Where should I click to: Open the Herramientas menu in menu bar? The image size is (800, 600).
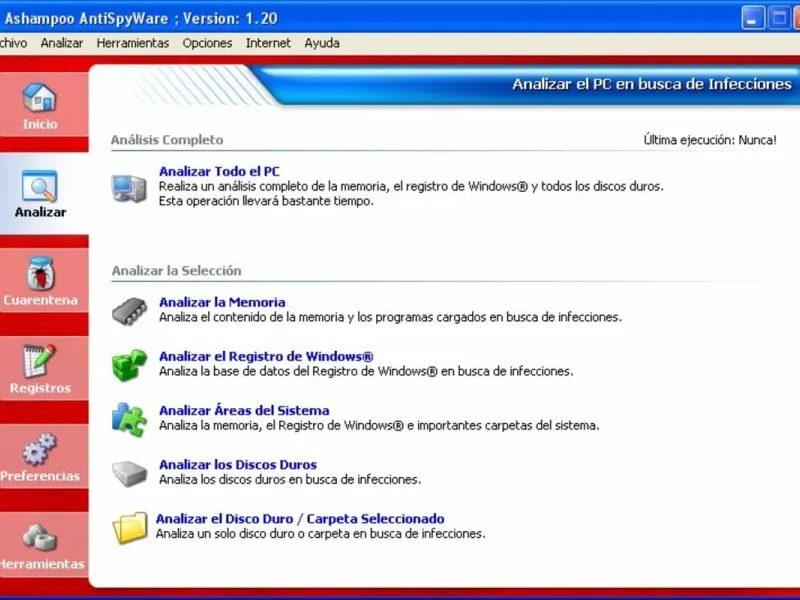coord(133,43)
